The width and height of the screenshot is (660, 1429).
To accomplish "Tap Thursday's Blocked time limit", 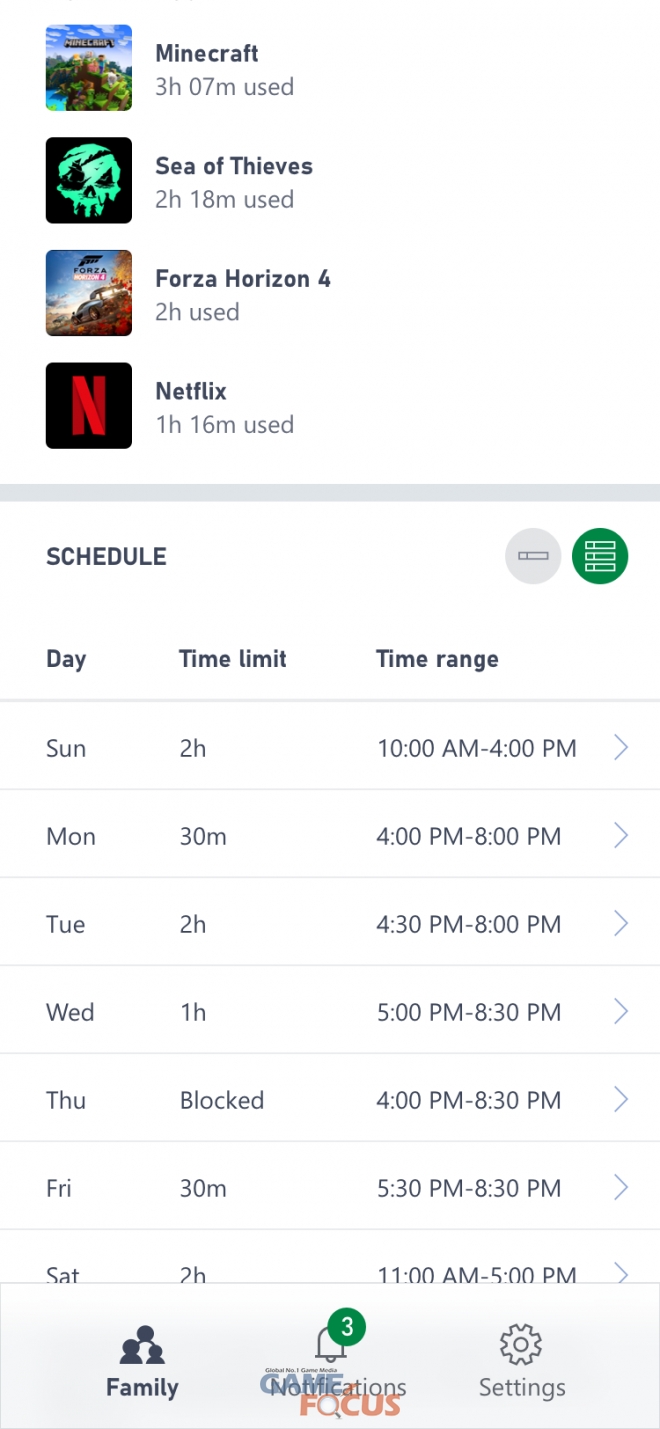I will click(222, 1100).
